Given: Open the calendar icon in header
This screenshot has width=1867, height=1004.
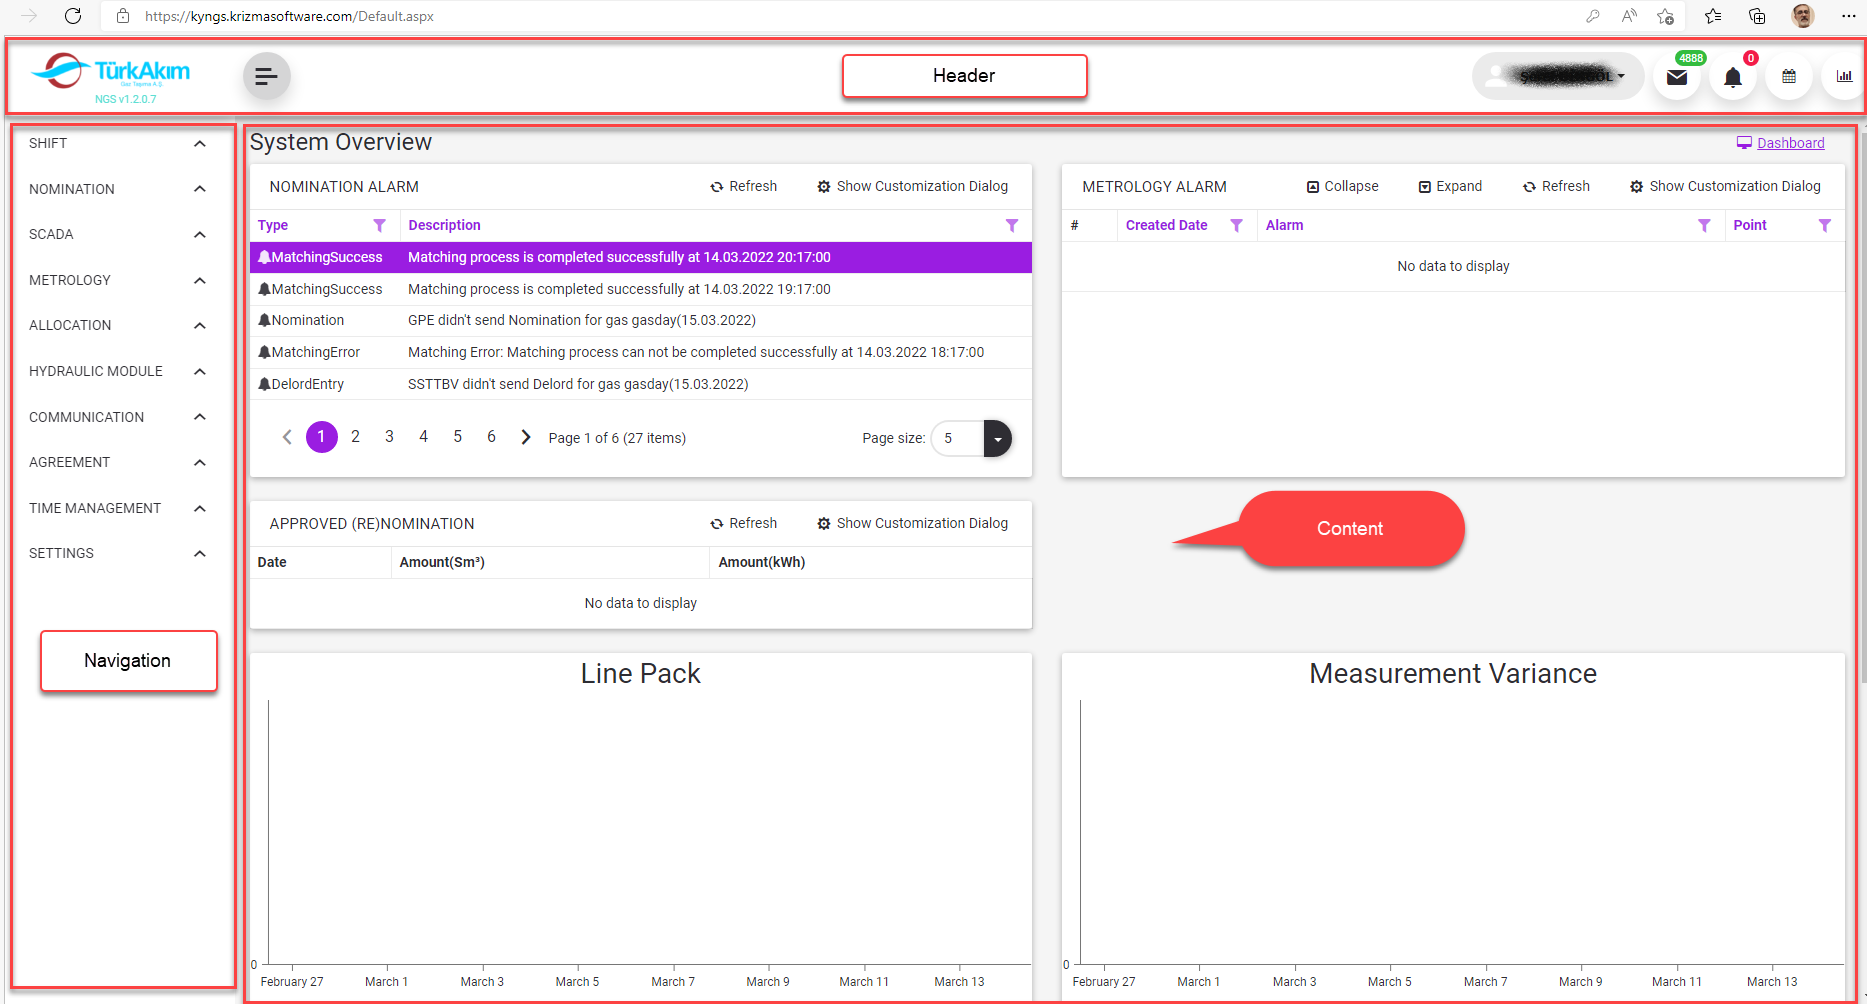Looking at the screenshot, I should [x=1789, y=77].
